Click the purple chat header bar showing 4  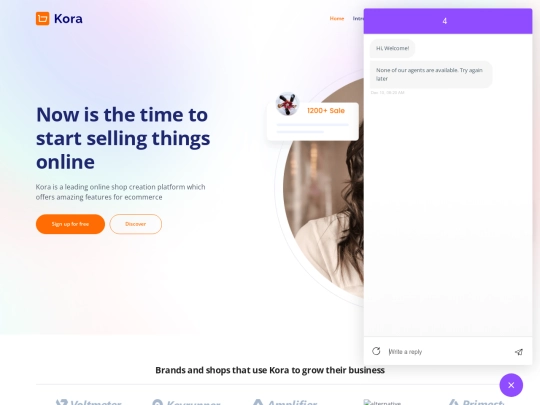pos(448,21)
